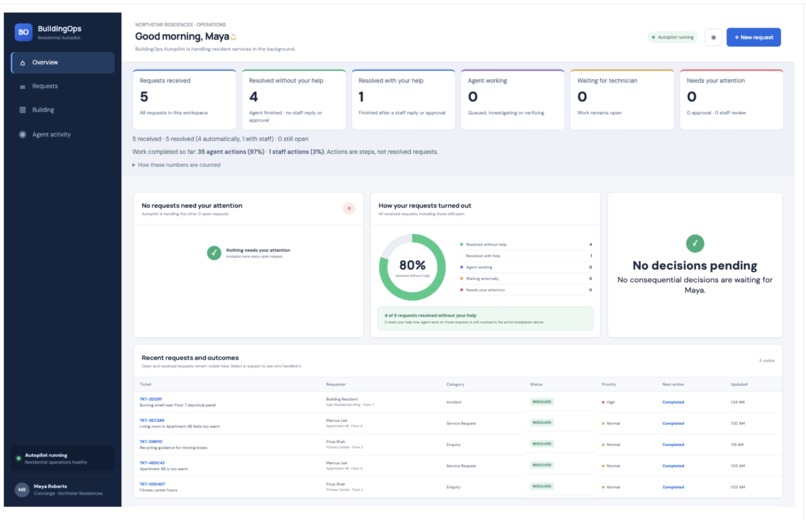Select the Requests received stat card
This screenshot has height=520, width=806.
pyautogui.click(x=185, y=99)
